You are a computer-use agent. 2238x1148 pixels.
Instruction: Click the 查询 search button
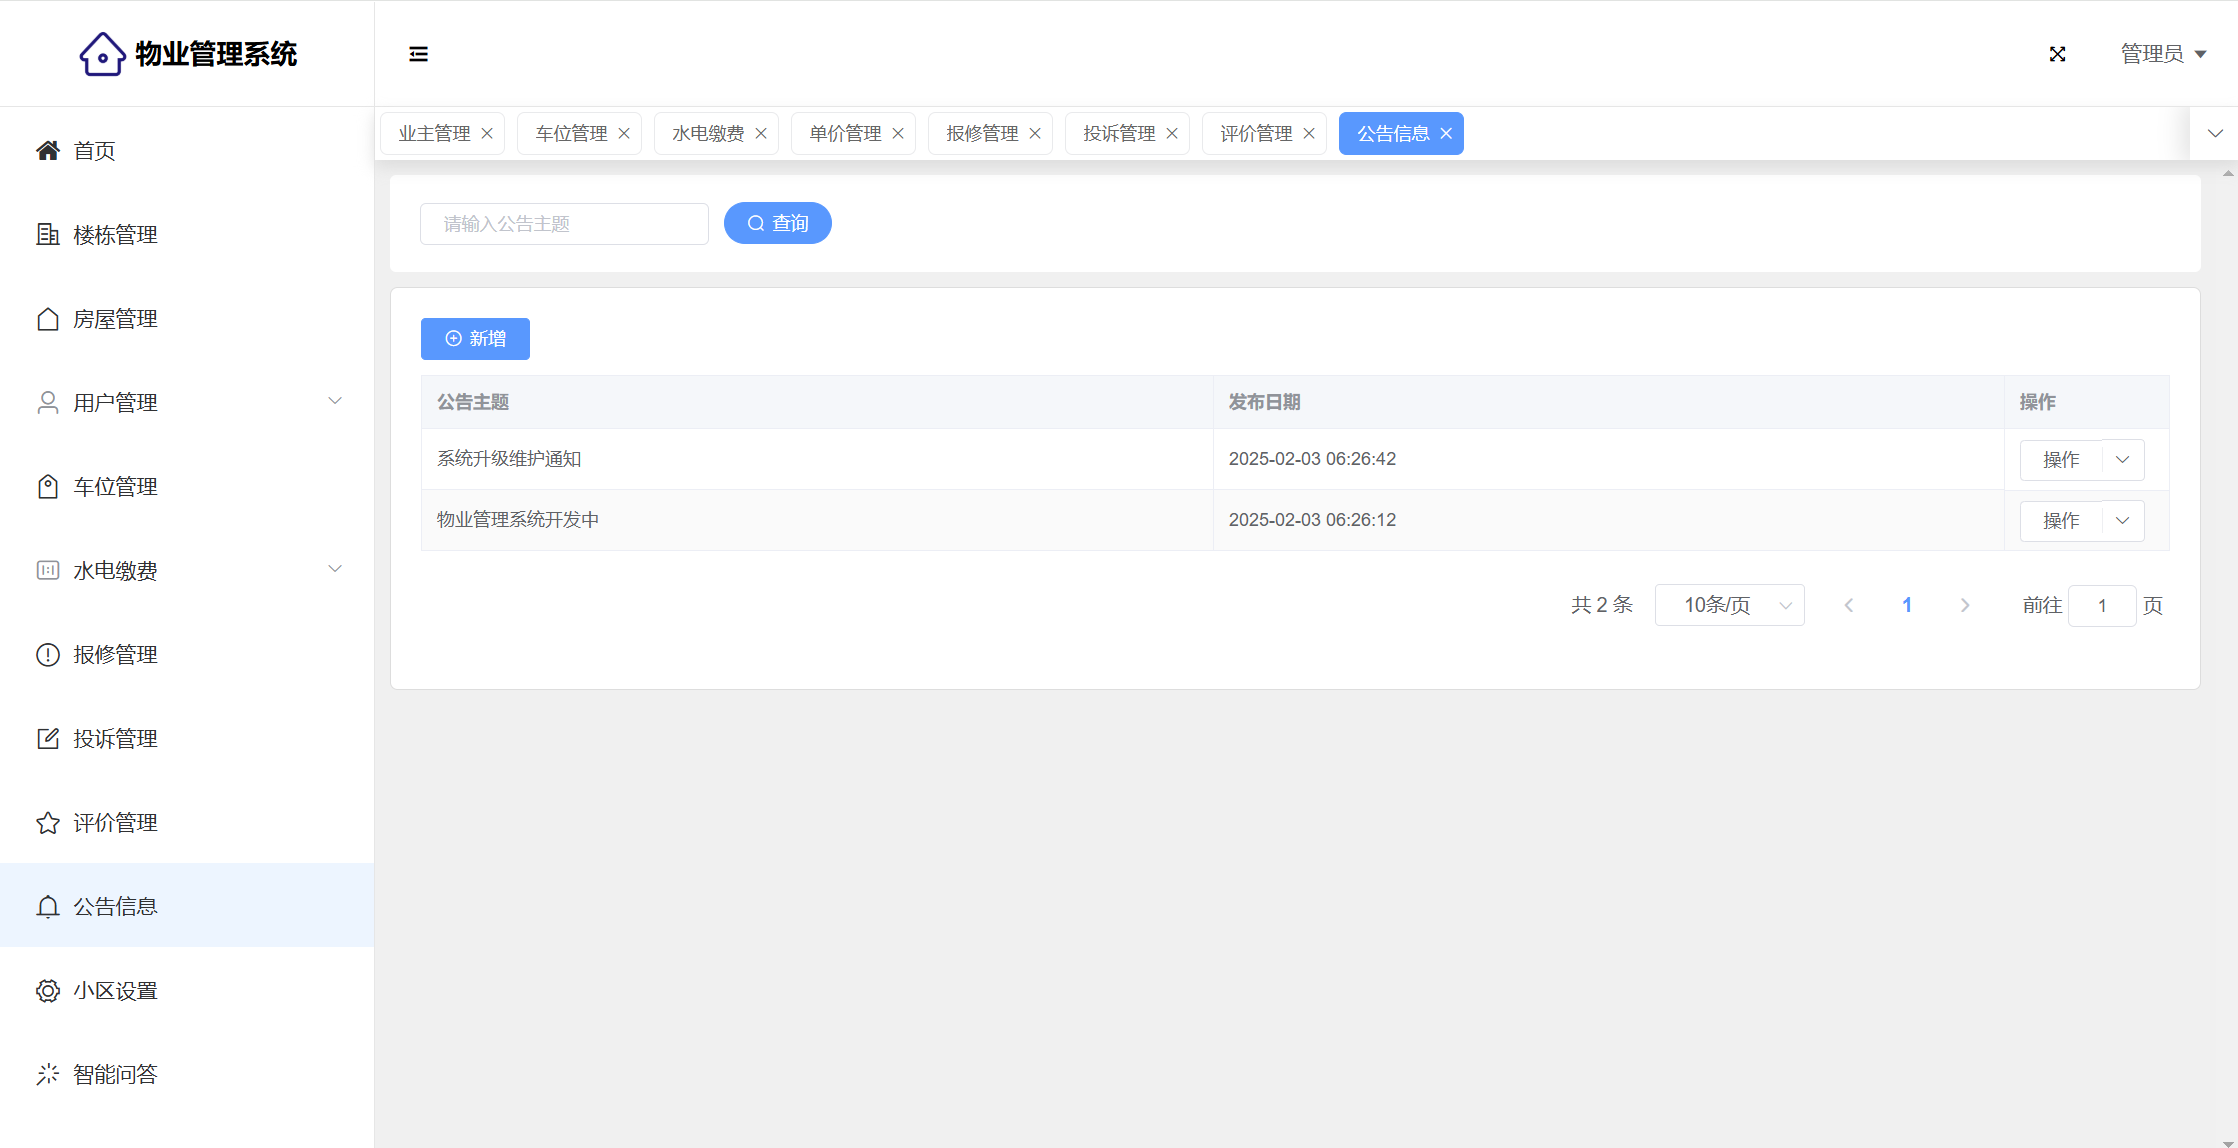[777, 223]
